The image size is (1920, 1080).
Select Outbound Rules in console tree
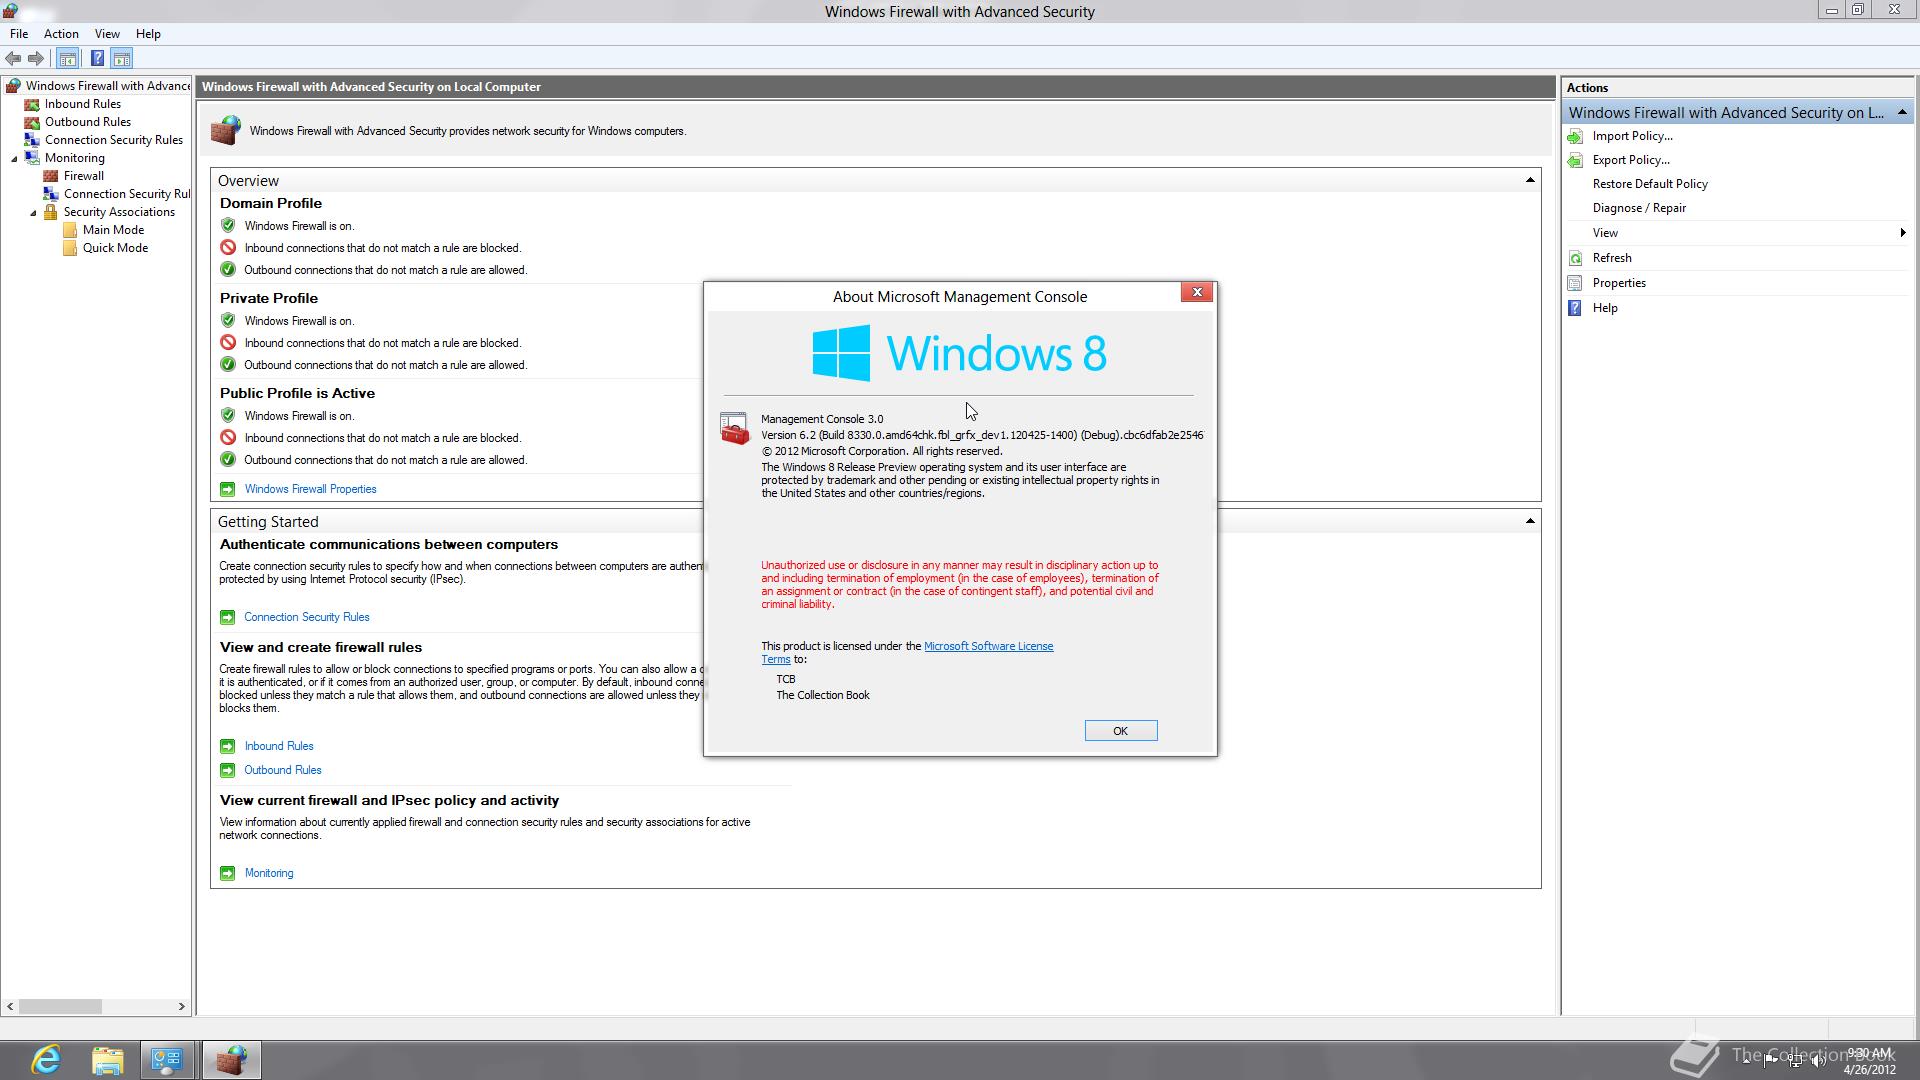87,122
